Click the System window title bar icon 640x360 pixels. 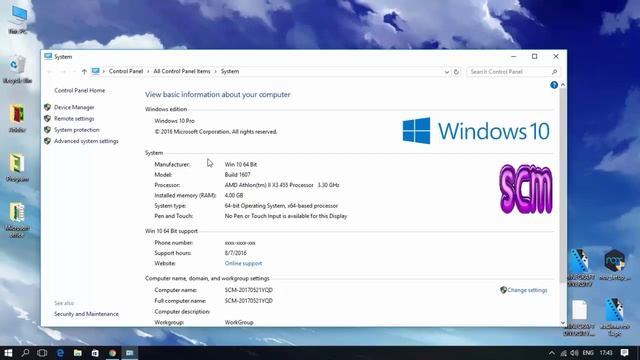[48, 56]
